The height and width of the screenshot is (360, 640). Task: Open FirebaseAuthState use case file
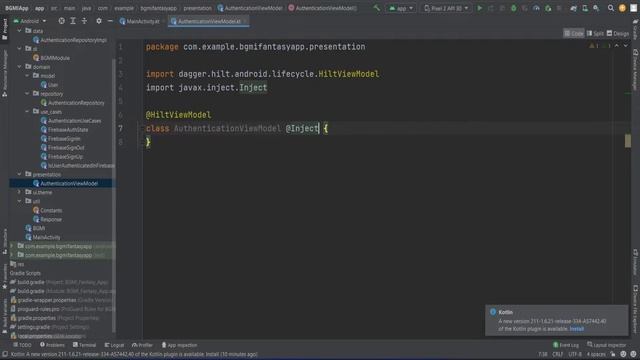pyautogui.click(x=64, y=129)
